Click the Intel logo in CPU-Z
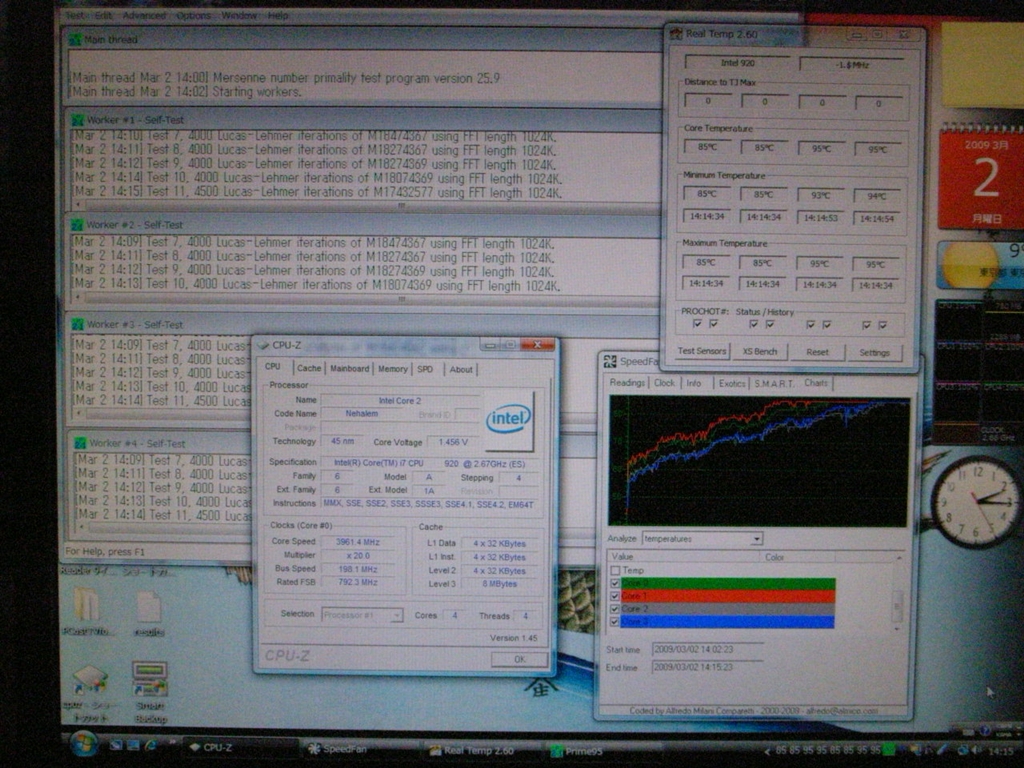 click(509, 419)
